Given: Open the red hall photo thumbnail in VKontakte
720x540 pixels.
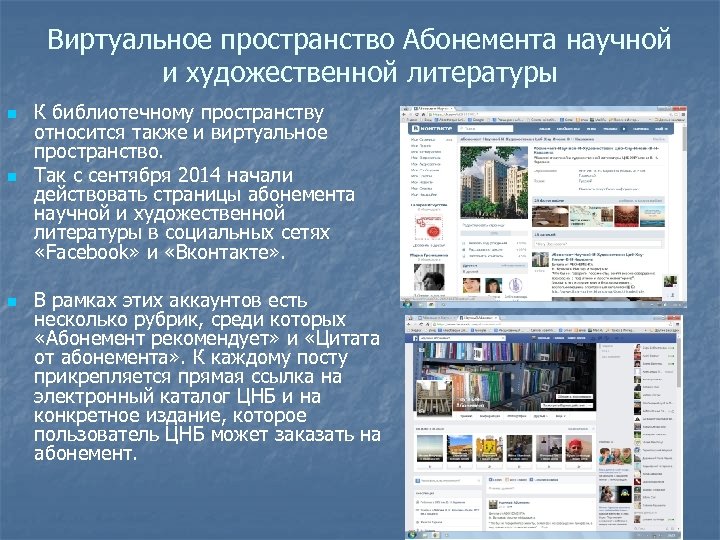Looking at the screenshot, I should pos(627,216).
